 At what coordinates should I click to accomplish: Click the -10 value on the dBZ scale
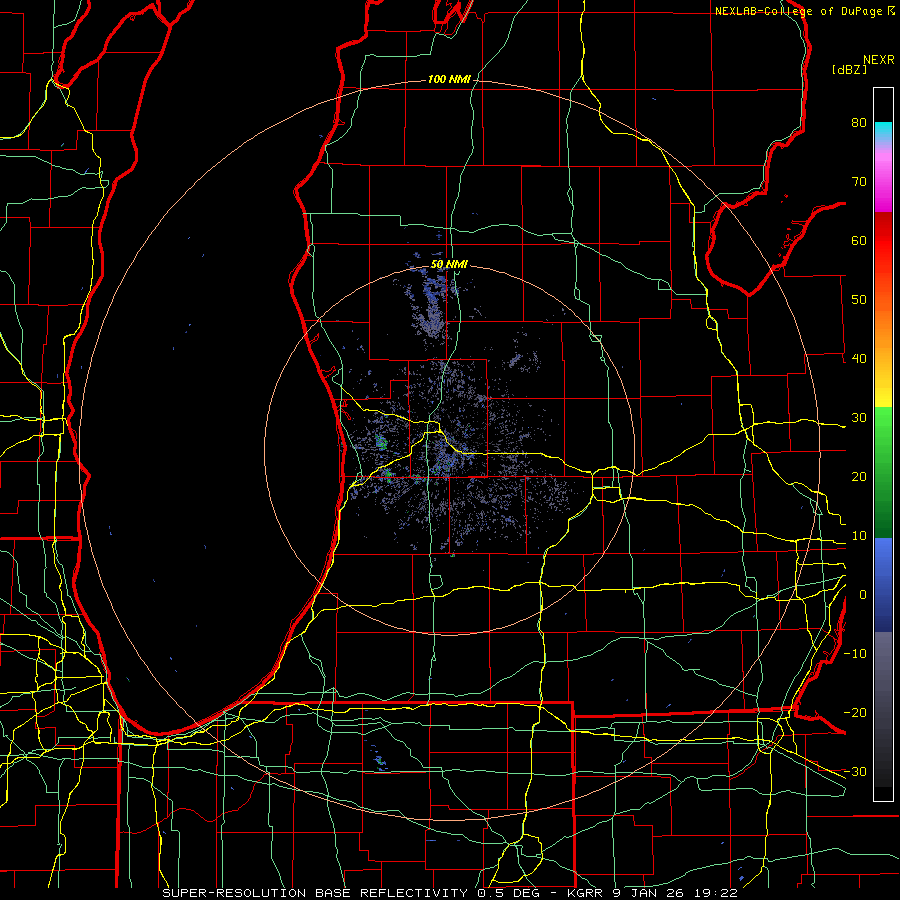855,654
